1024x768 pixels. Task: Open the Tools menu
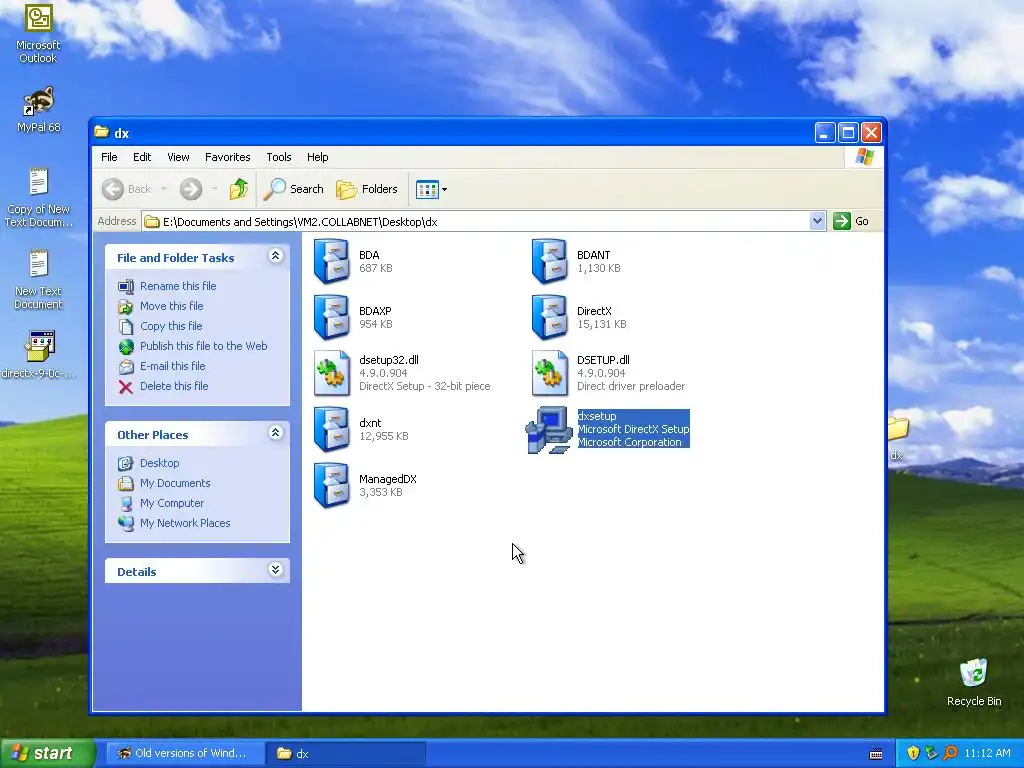point(279,157)
